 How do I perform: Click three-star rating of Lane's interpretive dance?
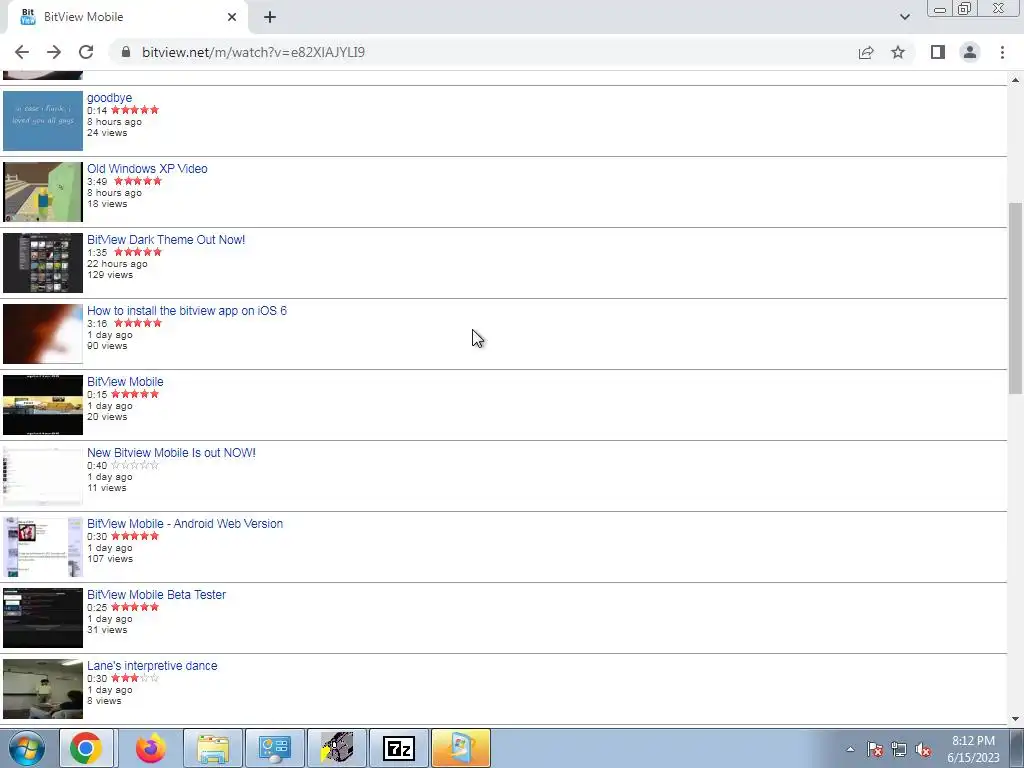point(135,678)
